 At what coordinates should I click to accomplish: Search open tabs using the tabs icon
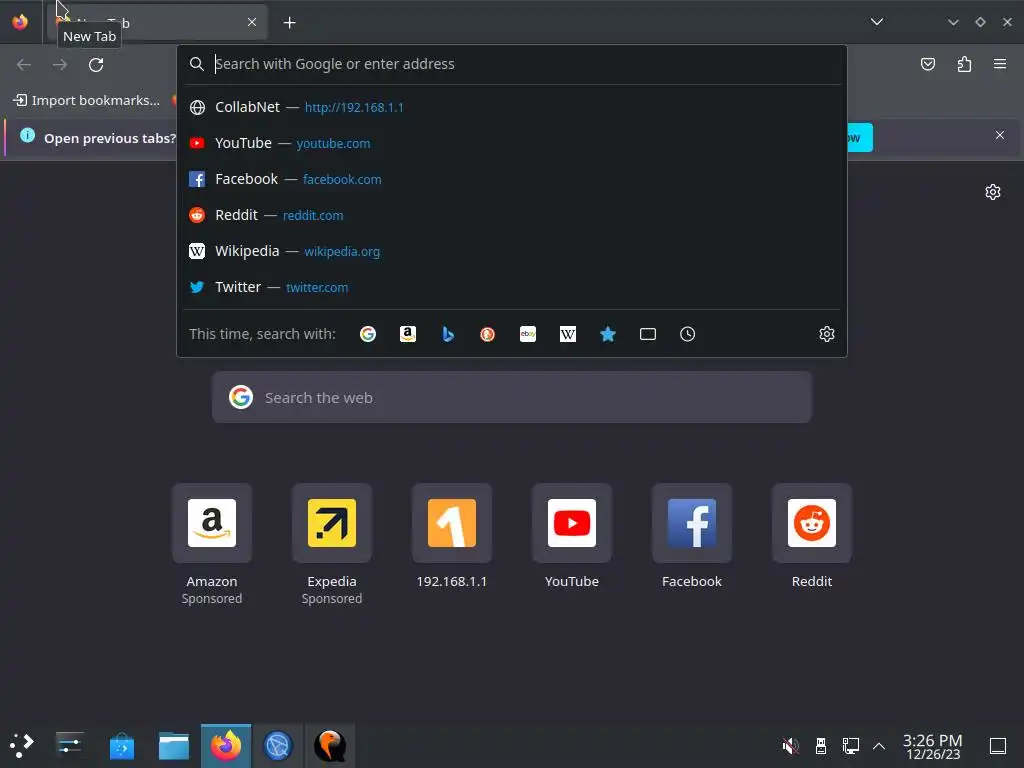pyautogui.click(x=647, y=334)
